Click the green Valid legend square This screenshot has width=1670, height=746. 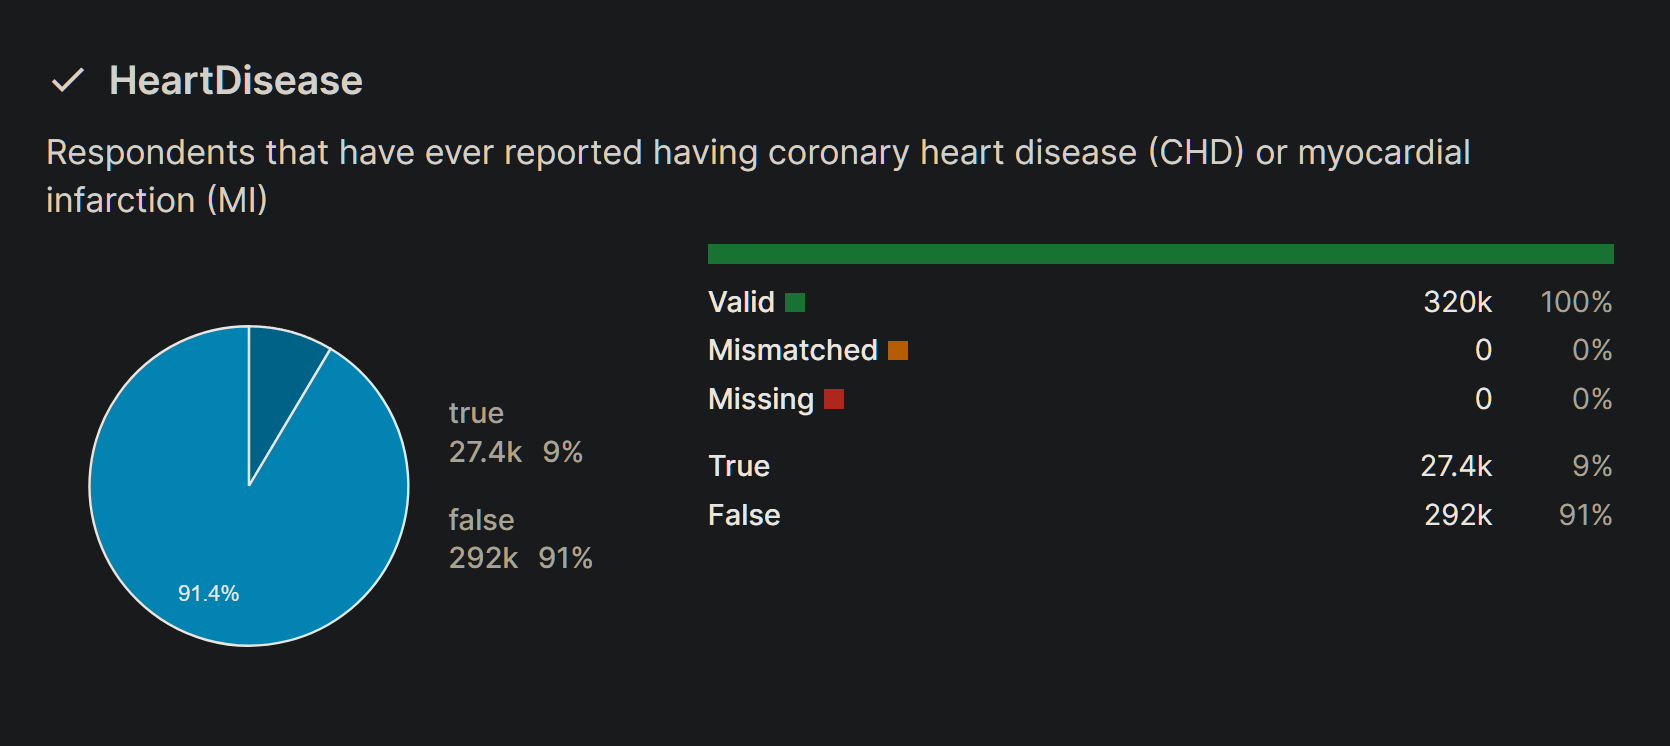[795, 302]
